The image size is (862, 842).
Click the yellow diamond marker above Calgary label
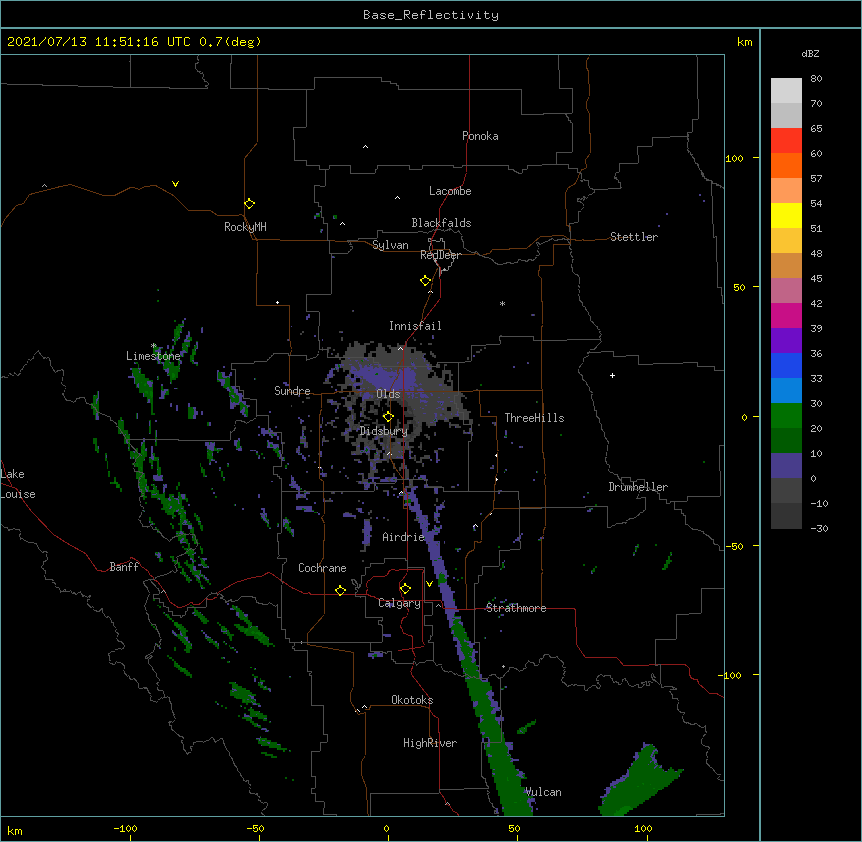pyautogui.click(x=405, y=589)
